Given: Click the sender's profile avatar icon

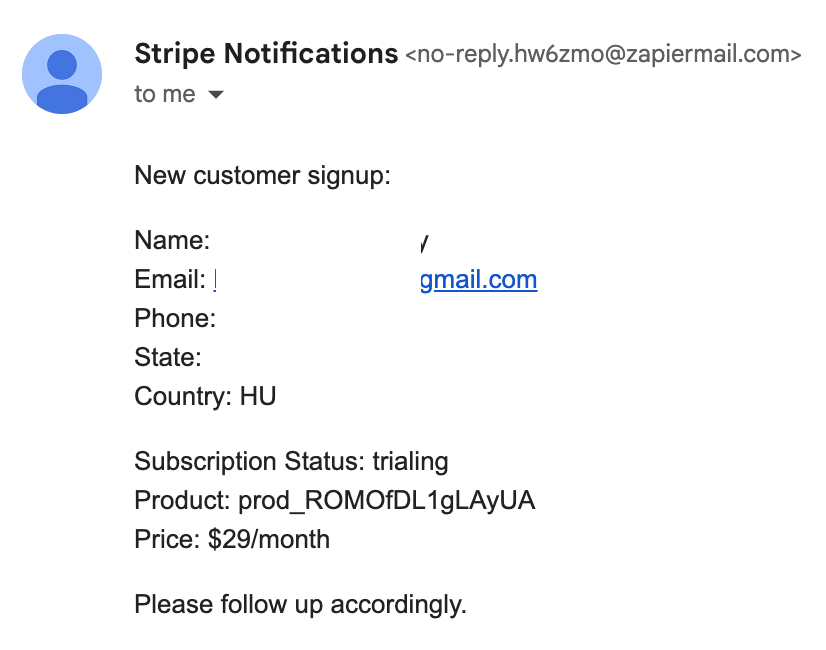Looking at the screenshot, I should tap(62, 74).
